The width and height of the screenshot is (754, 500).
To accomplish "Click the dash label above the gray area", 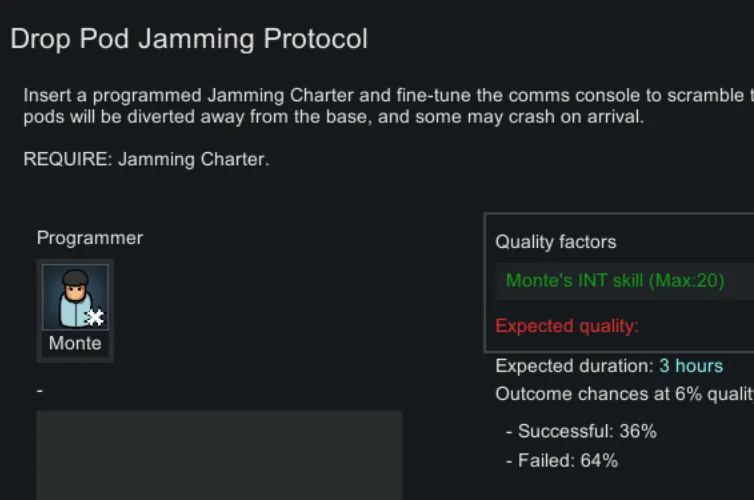I will (40, 390).
